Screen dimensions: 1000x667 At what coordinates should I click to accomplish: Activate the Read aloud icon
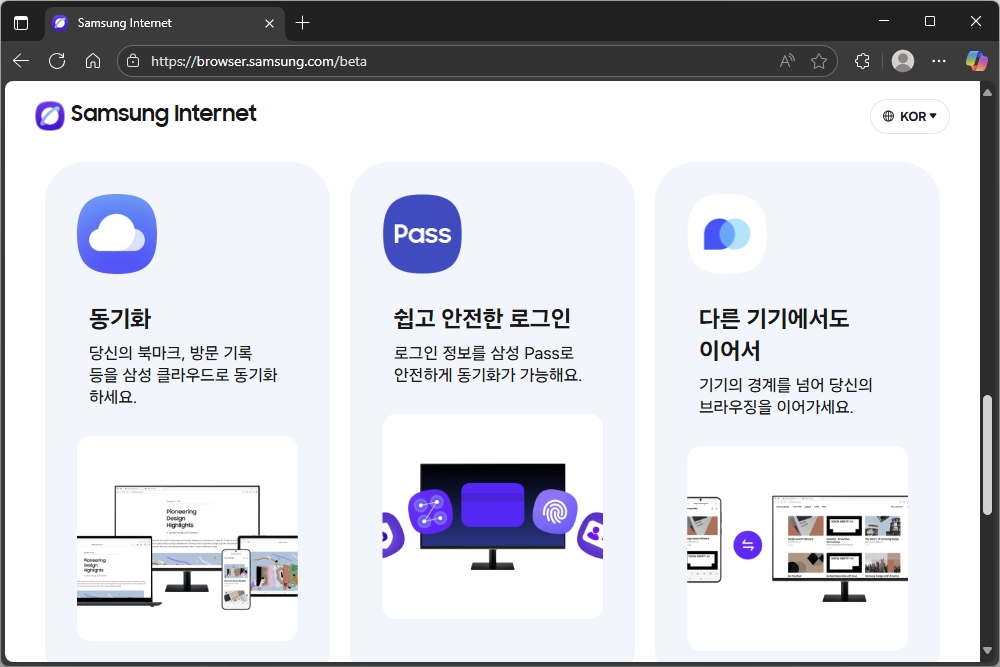[788, 61]
